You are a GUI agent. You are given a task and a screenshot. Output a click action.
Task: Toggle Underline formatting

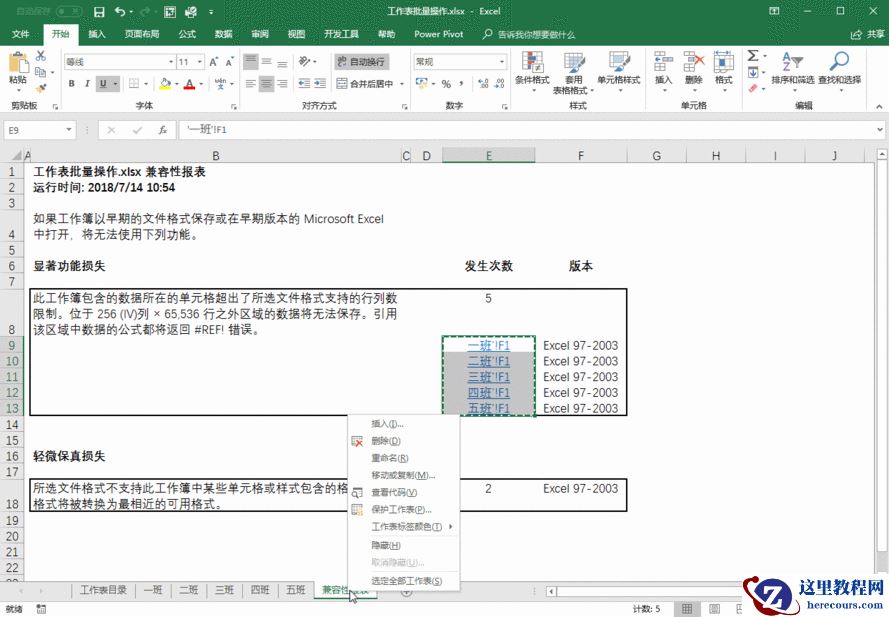[103, 84]
